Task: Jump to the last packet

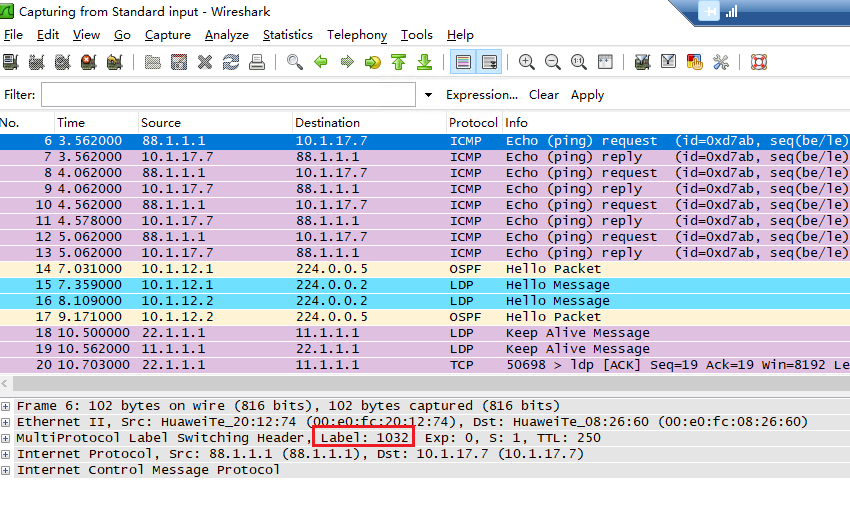Action: point(424,62)
